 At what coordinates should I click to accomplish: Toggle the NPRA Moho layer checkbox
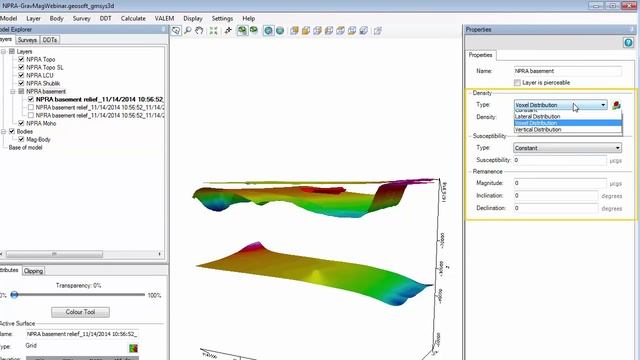click(x=21, y=123)
